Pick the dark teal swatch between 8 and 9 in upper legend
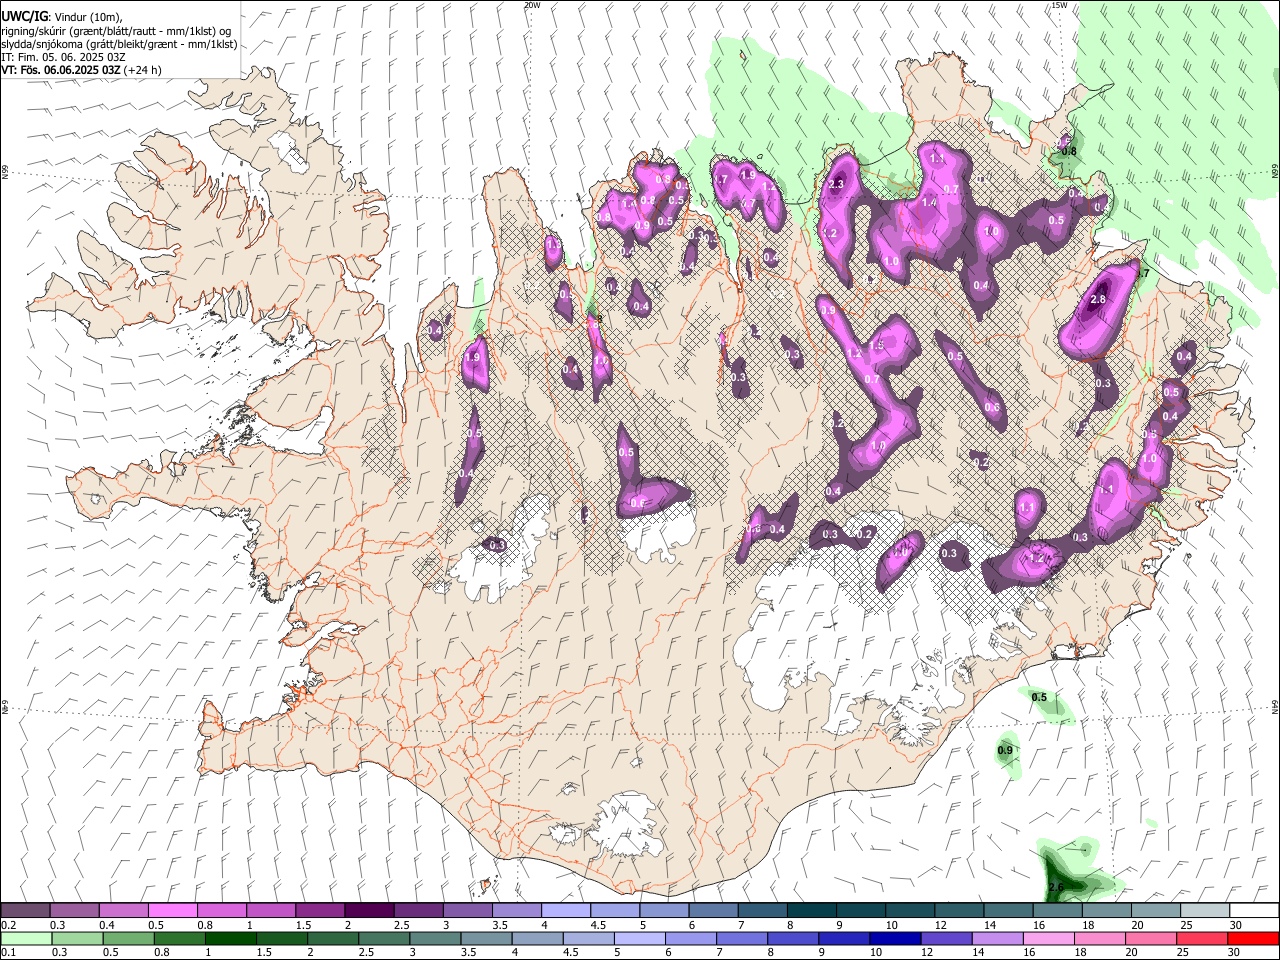Viewport: 1280px width, 960px height. point(811,910)
